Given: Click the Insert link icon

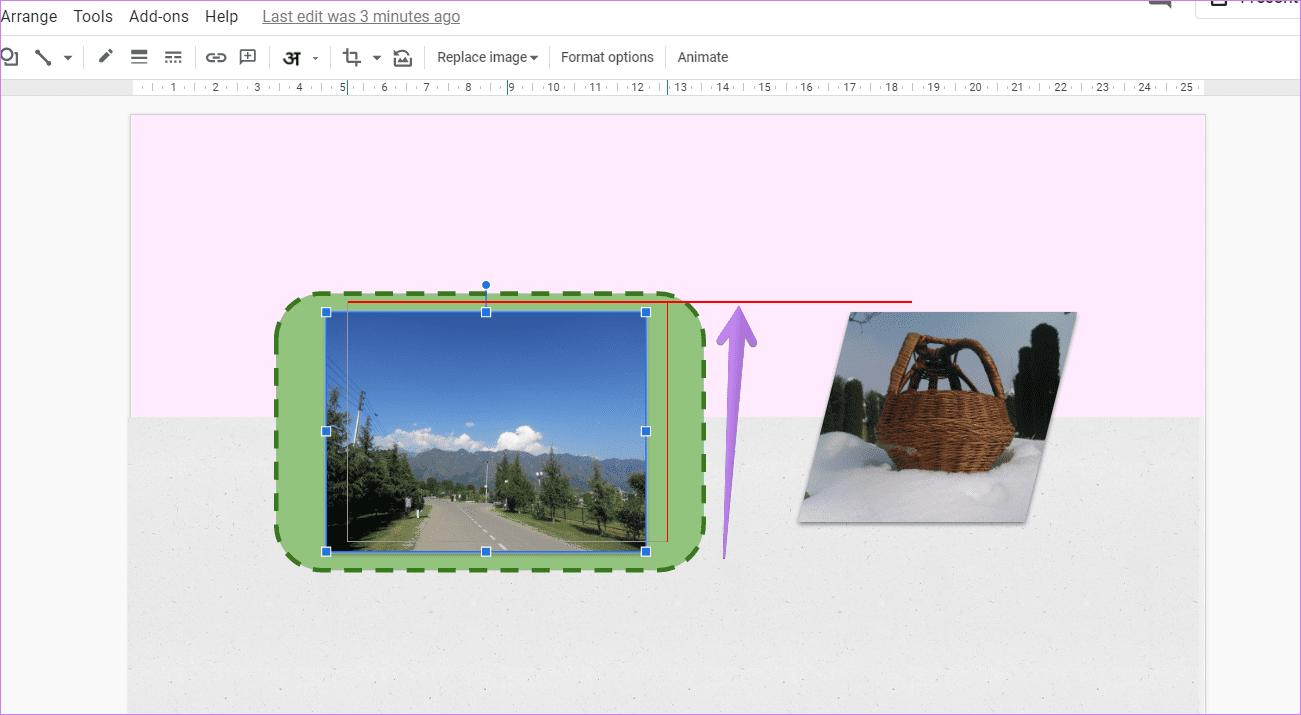Looking at the screenshot, I should click(x=216, y=57).
